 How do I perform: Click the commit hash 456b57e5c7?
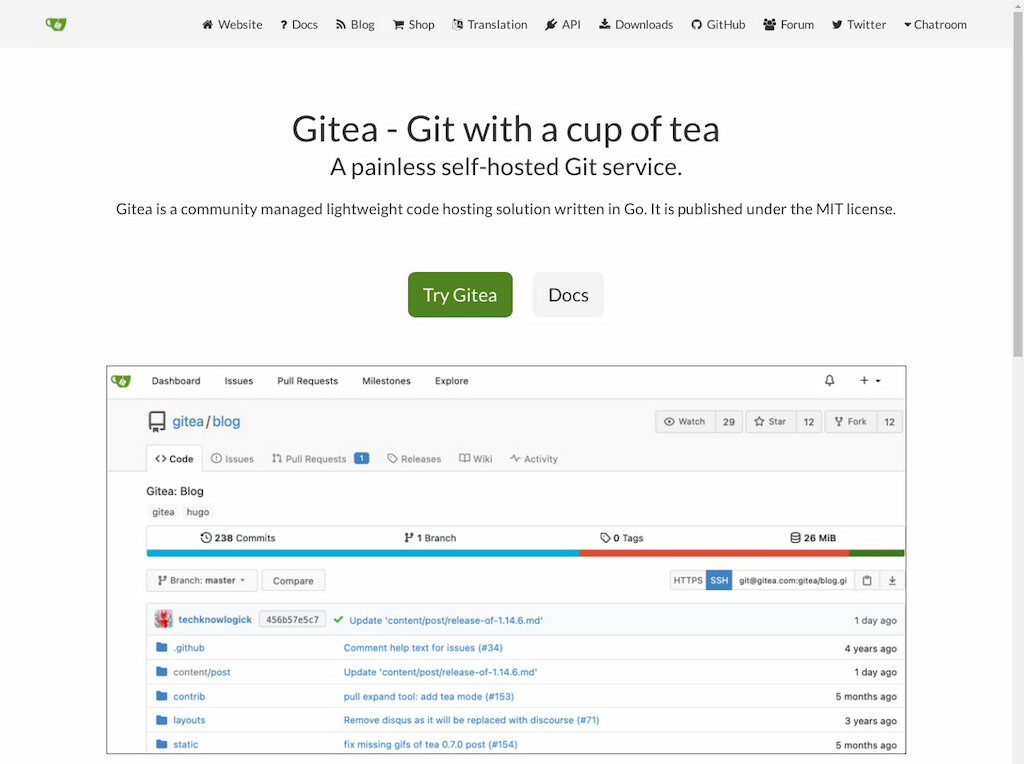[x=290, y=620]
